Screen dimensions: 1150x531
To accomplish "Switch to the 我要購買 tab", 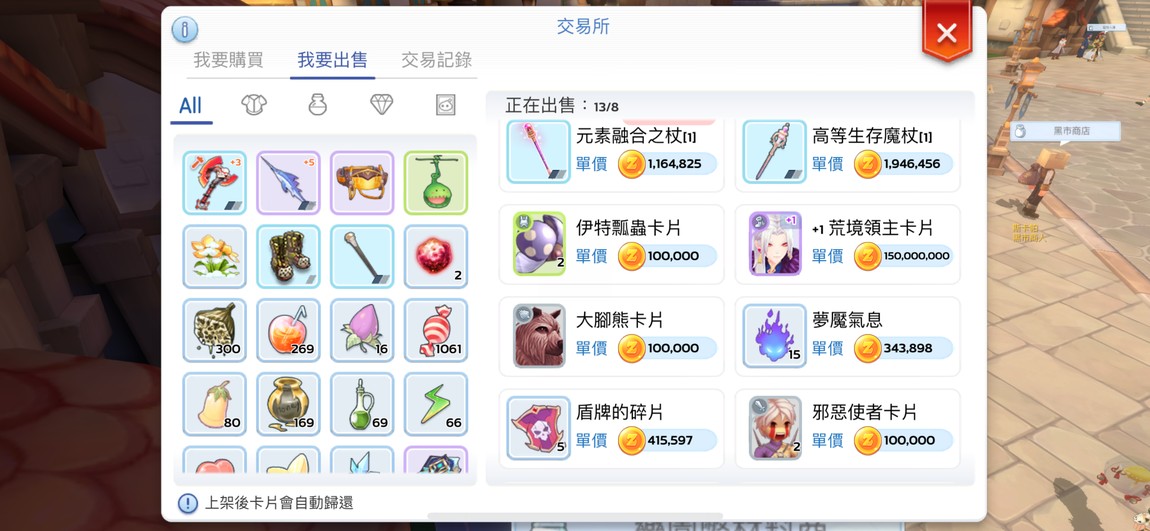I will pos(228,60).
